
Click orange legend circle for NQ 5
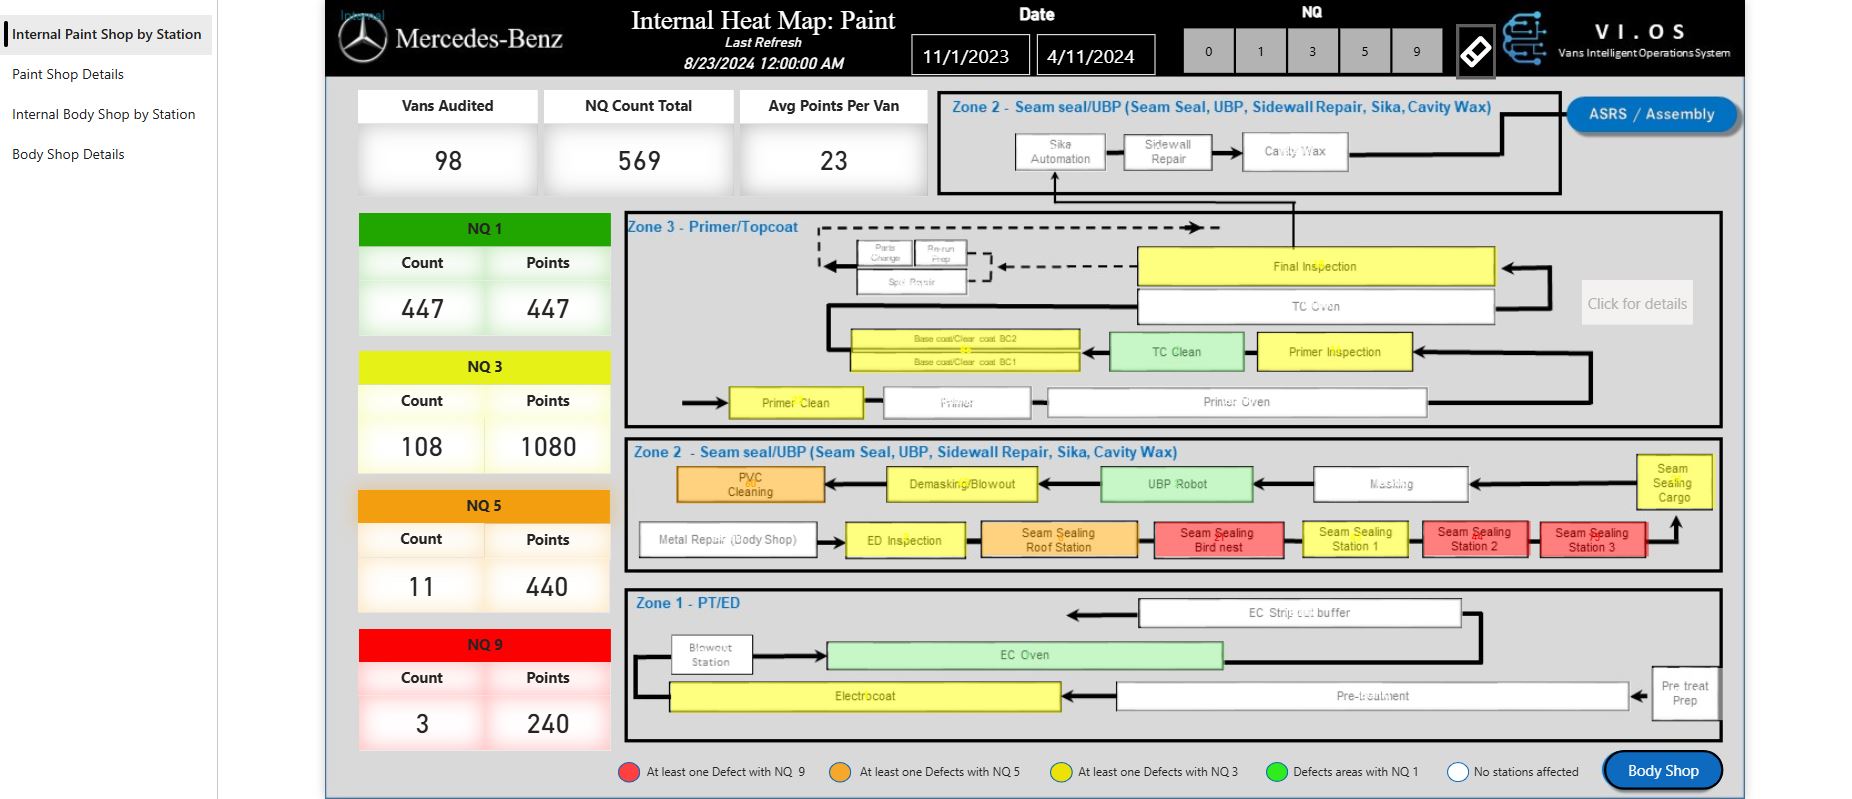(840, 772)
